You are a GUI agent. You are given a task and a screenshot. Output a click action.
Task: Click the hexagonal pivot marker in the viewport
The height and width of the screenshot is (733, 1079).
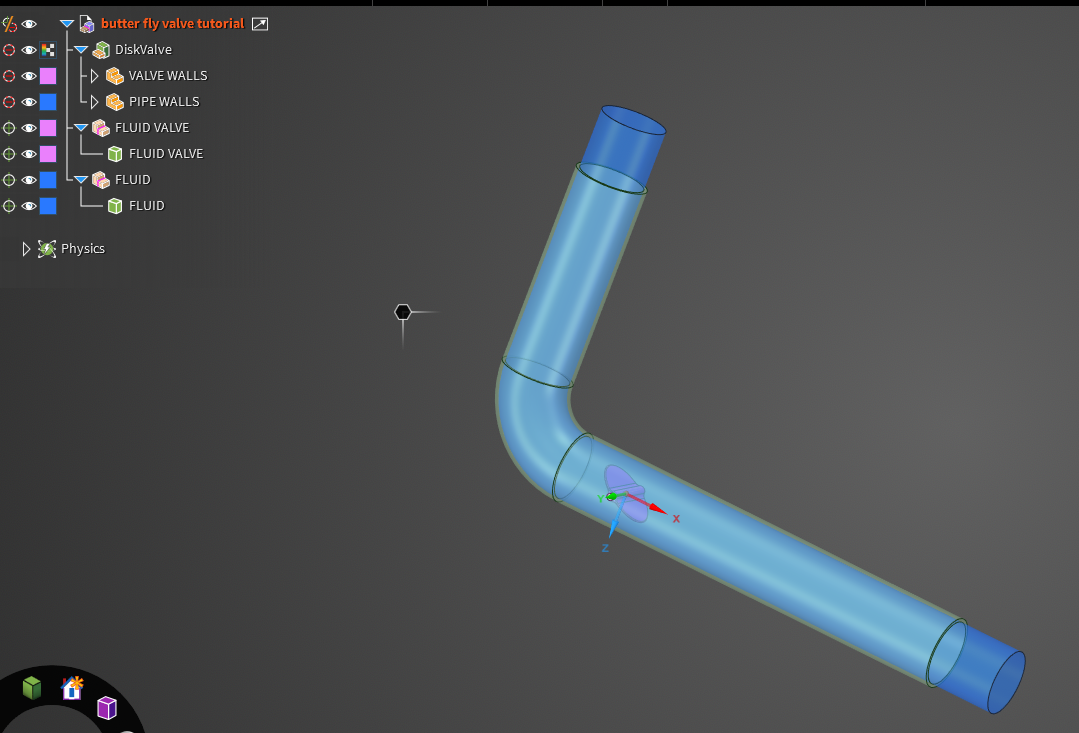point(403,312)
